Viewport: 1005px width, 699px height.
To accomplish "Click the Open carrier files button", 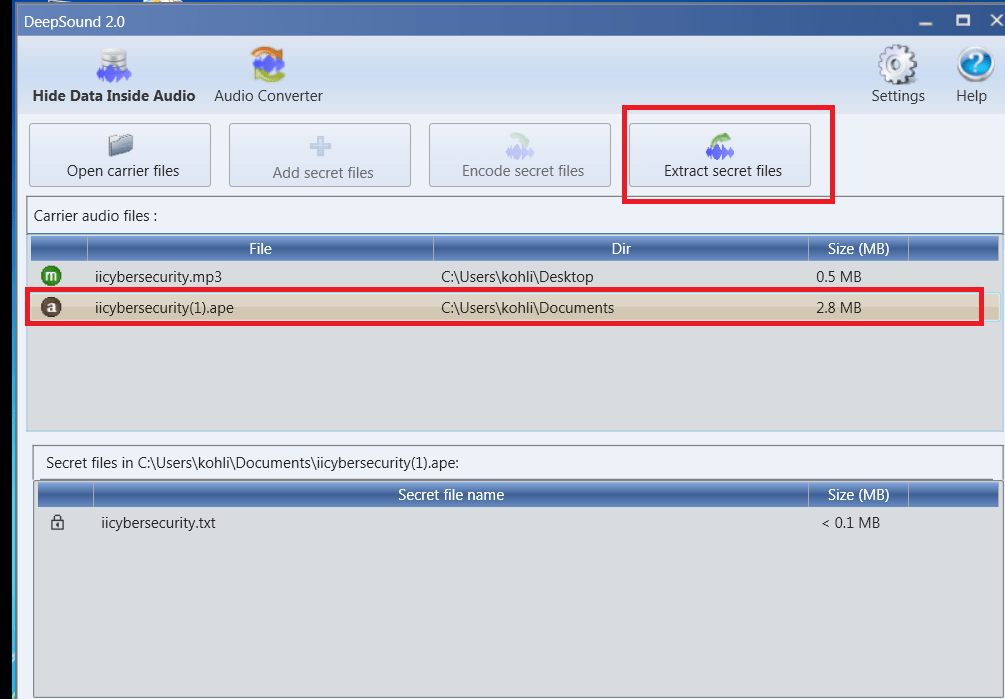I will point(120,155).
